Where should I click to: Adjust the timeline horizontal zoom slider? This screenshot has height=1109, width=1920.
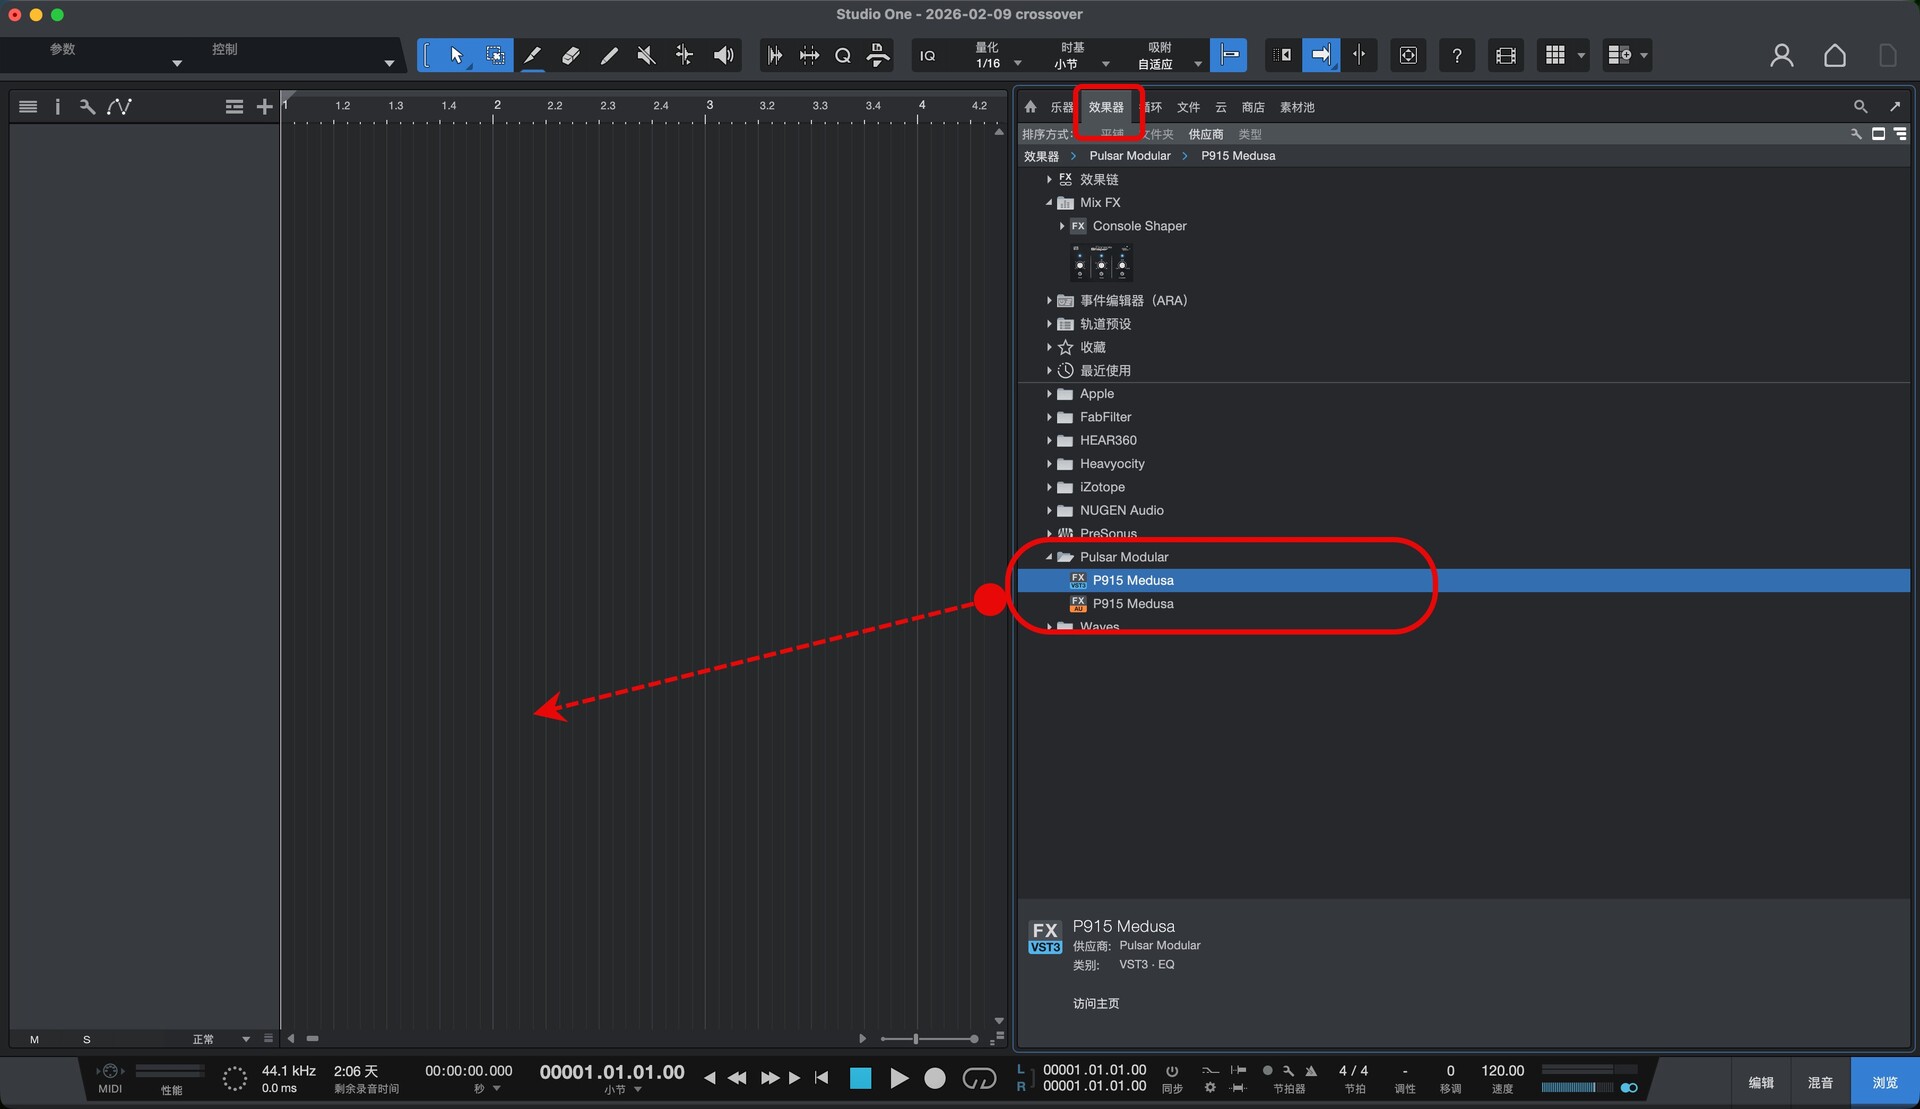[x=916, y=1039]
